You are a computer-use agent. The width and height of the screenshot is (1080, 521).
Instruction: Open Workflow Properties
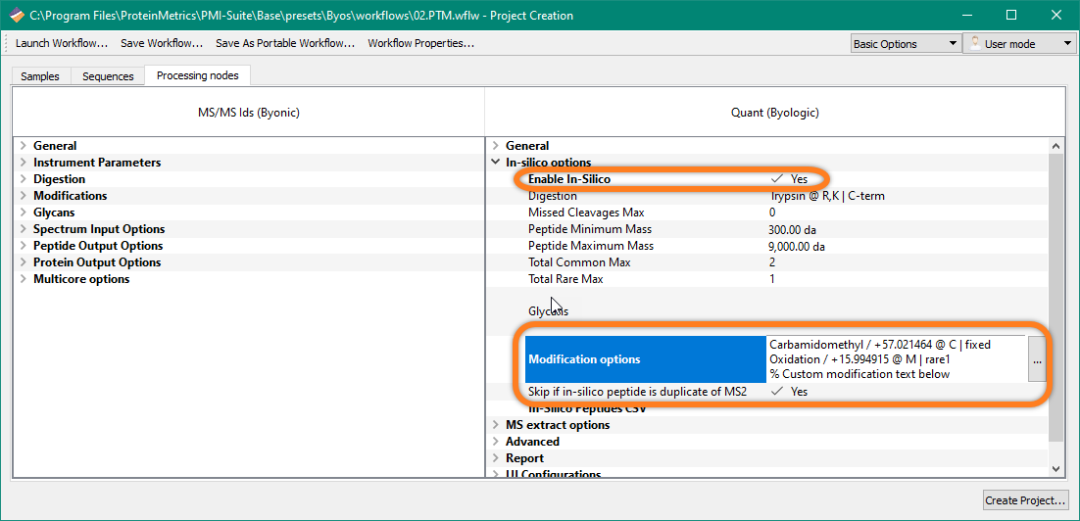click(x=420, y=43)
